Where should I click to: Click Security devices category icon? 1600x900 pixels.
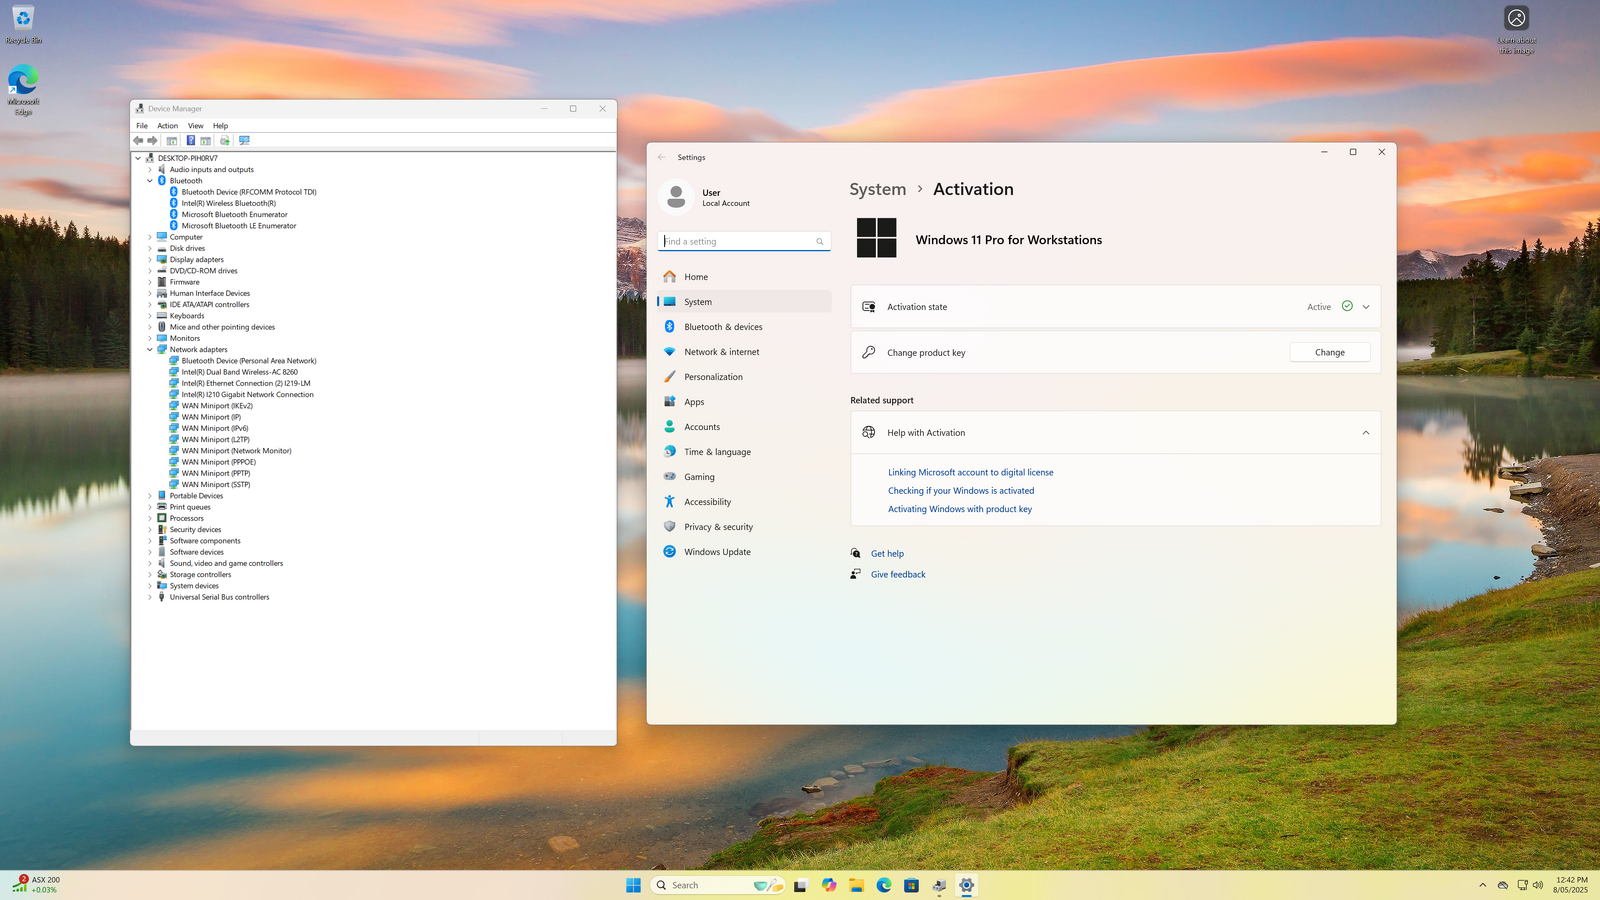pyautogui.click(x=162, y=530)
